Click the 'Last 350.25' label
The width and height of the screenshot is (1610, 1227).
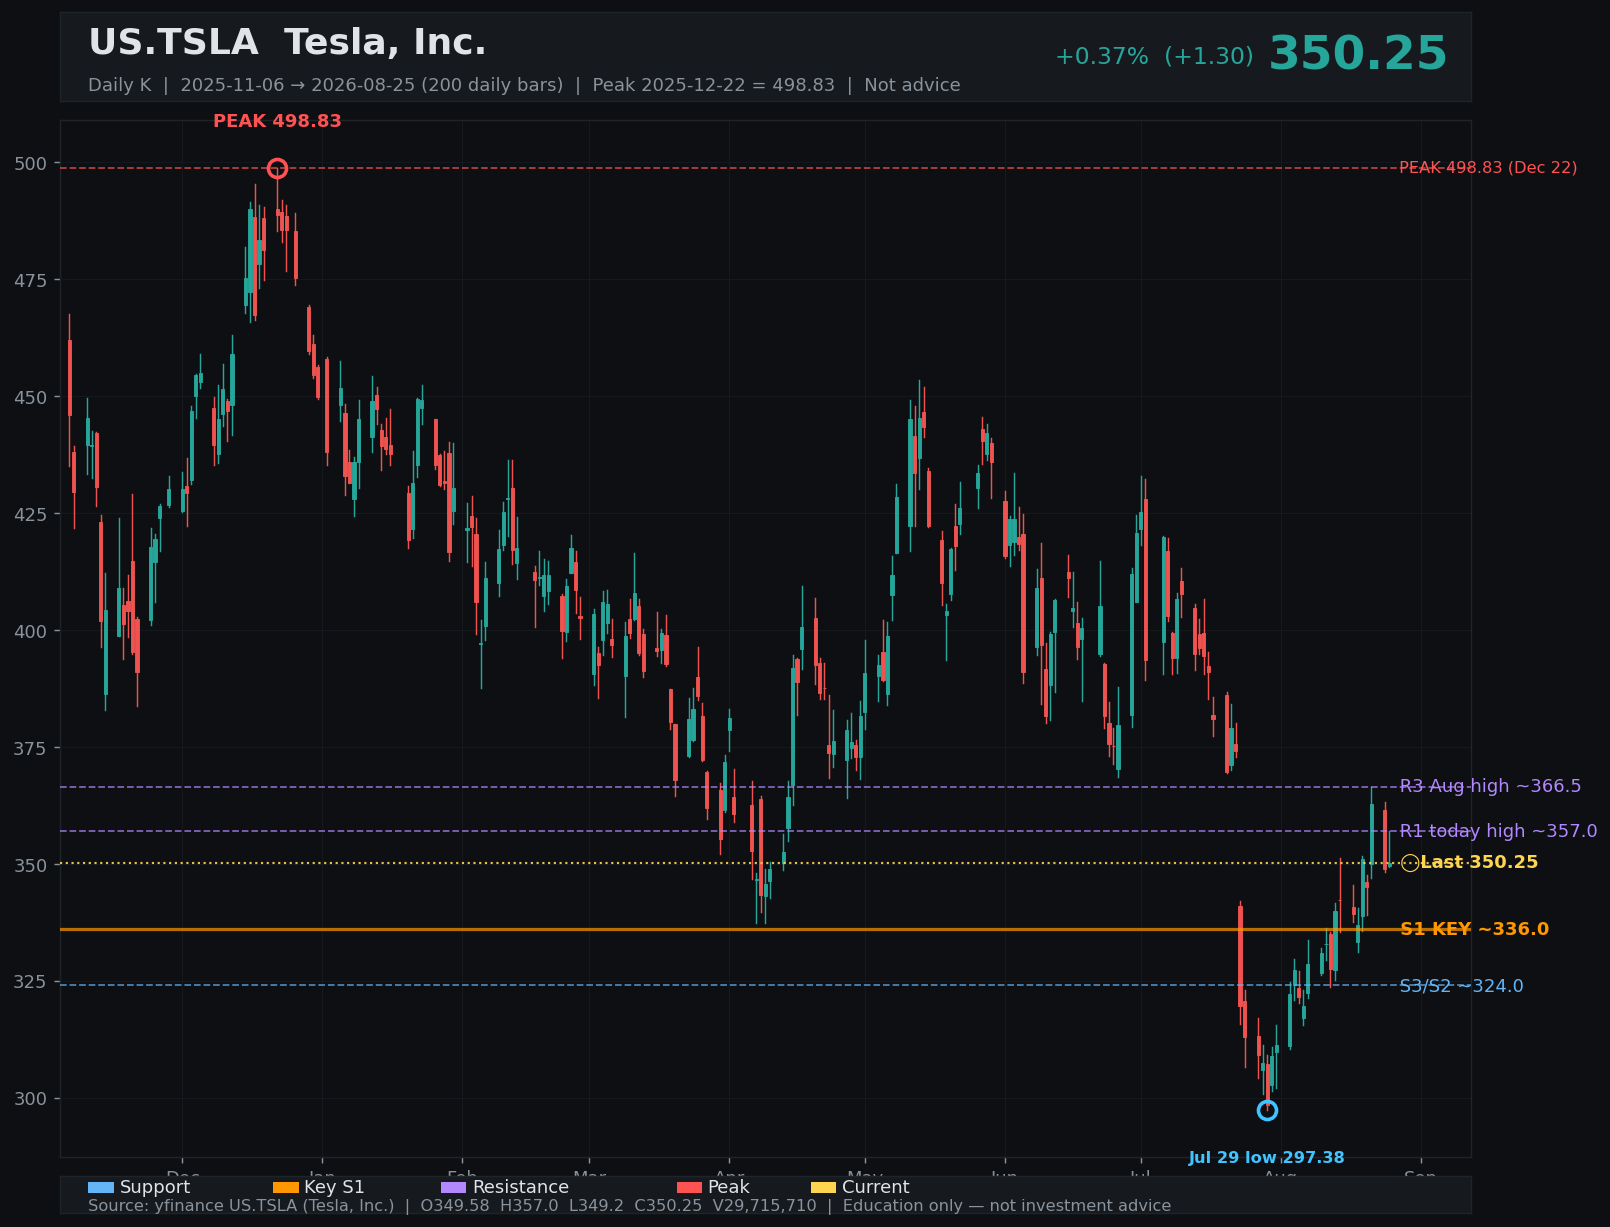(x=1479, y=862)
